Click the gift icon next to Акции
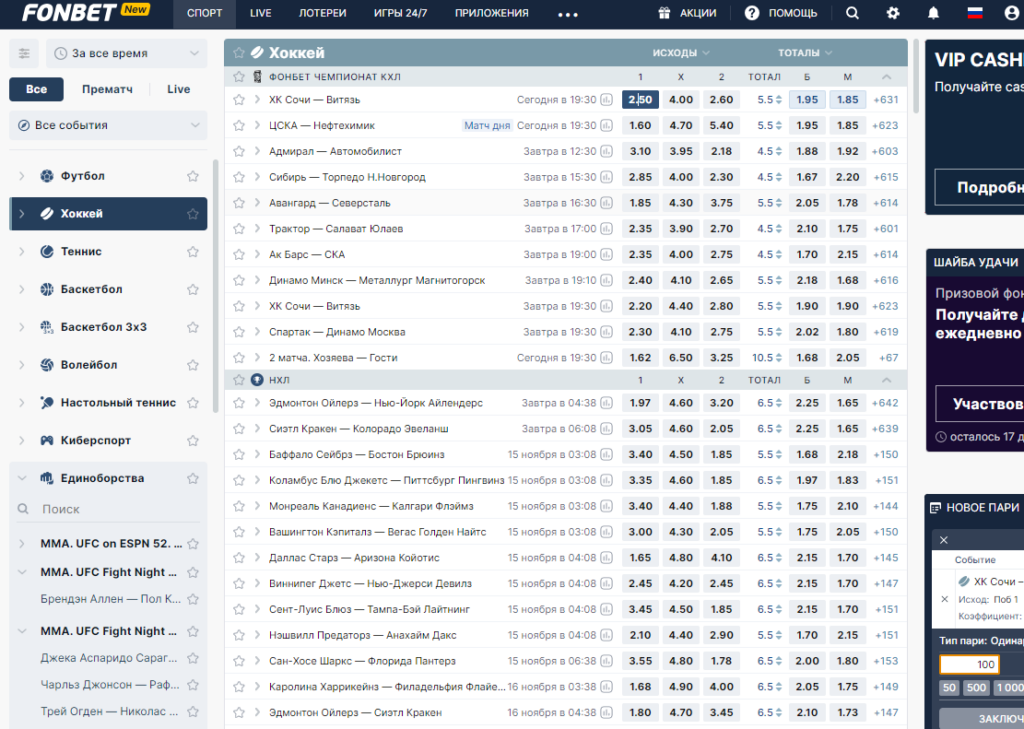 click(664, 13)
